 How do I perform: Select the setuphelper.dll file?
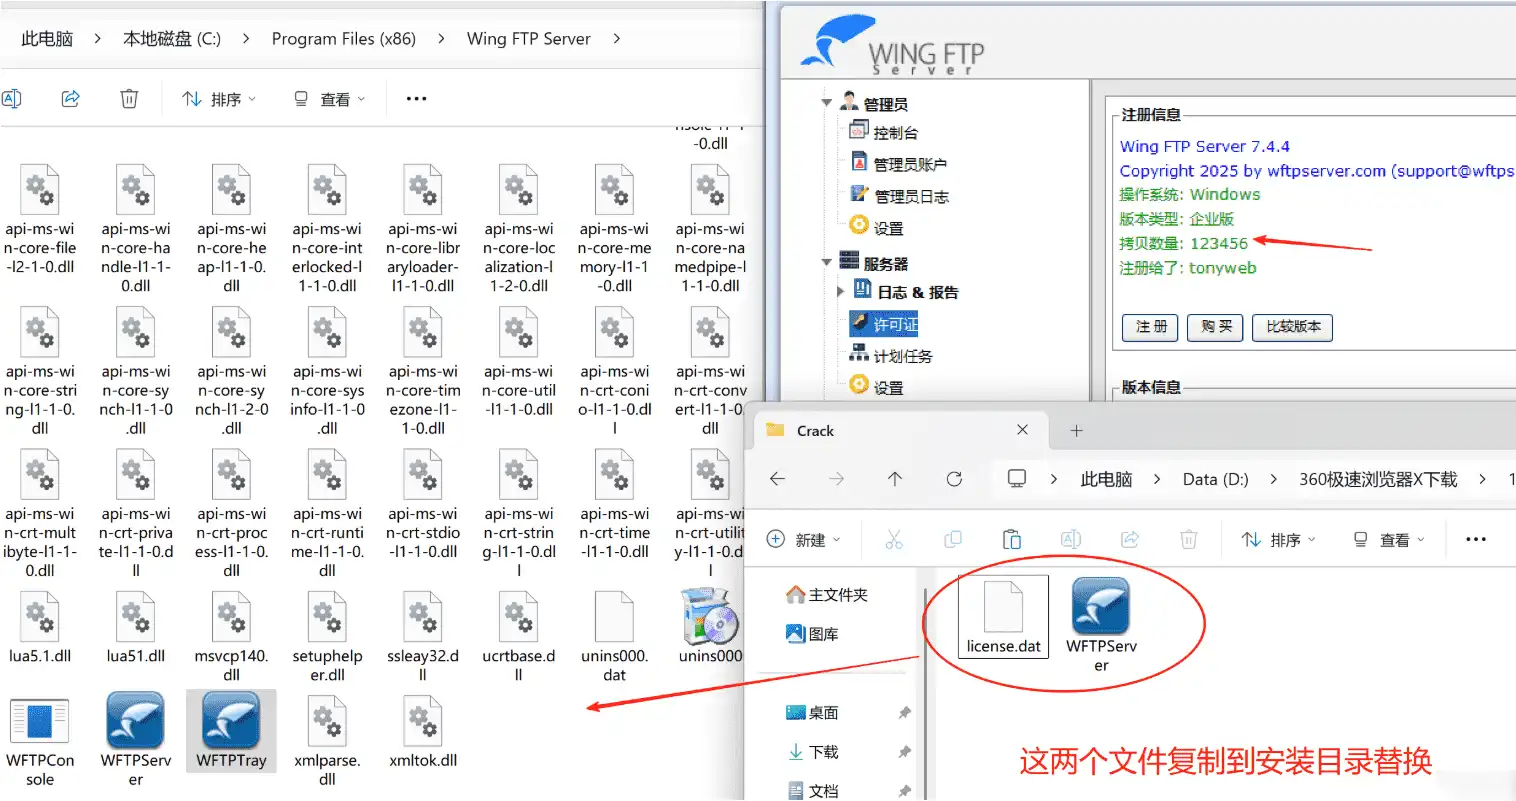tap(327, 637)
